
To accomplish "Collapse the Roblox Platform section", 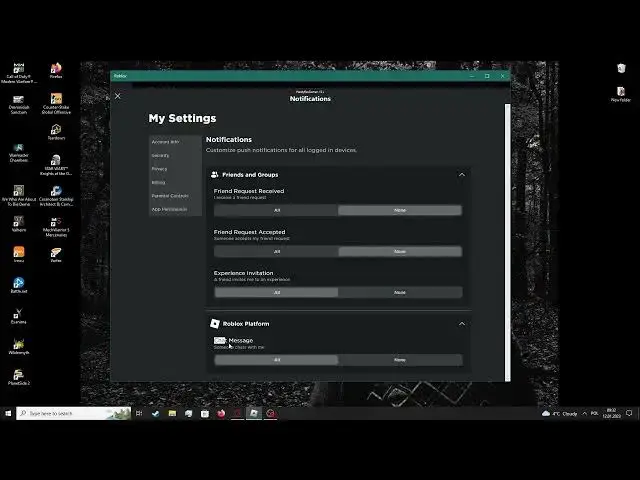I will coord(462,324).
